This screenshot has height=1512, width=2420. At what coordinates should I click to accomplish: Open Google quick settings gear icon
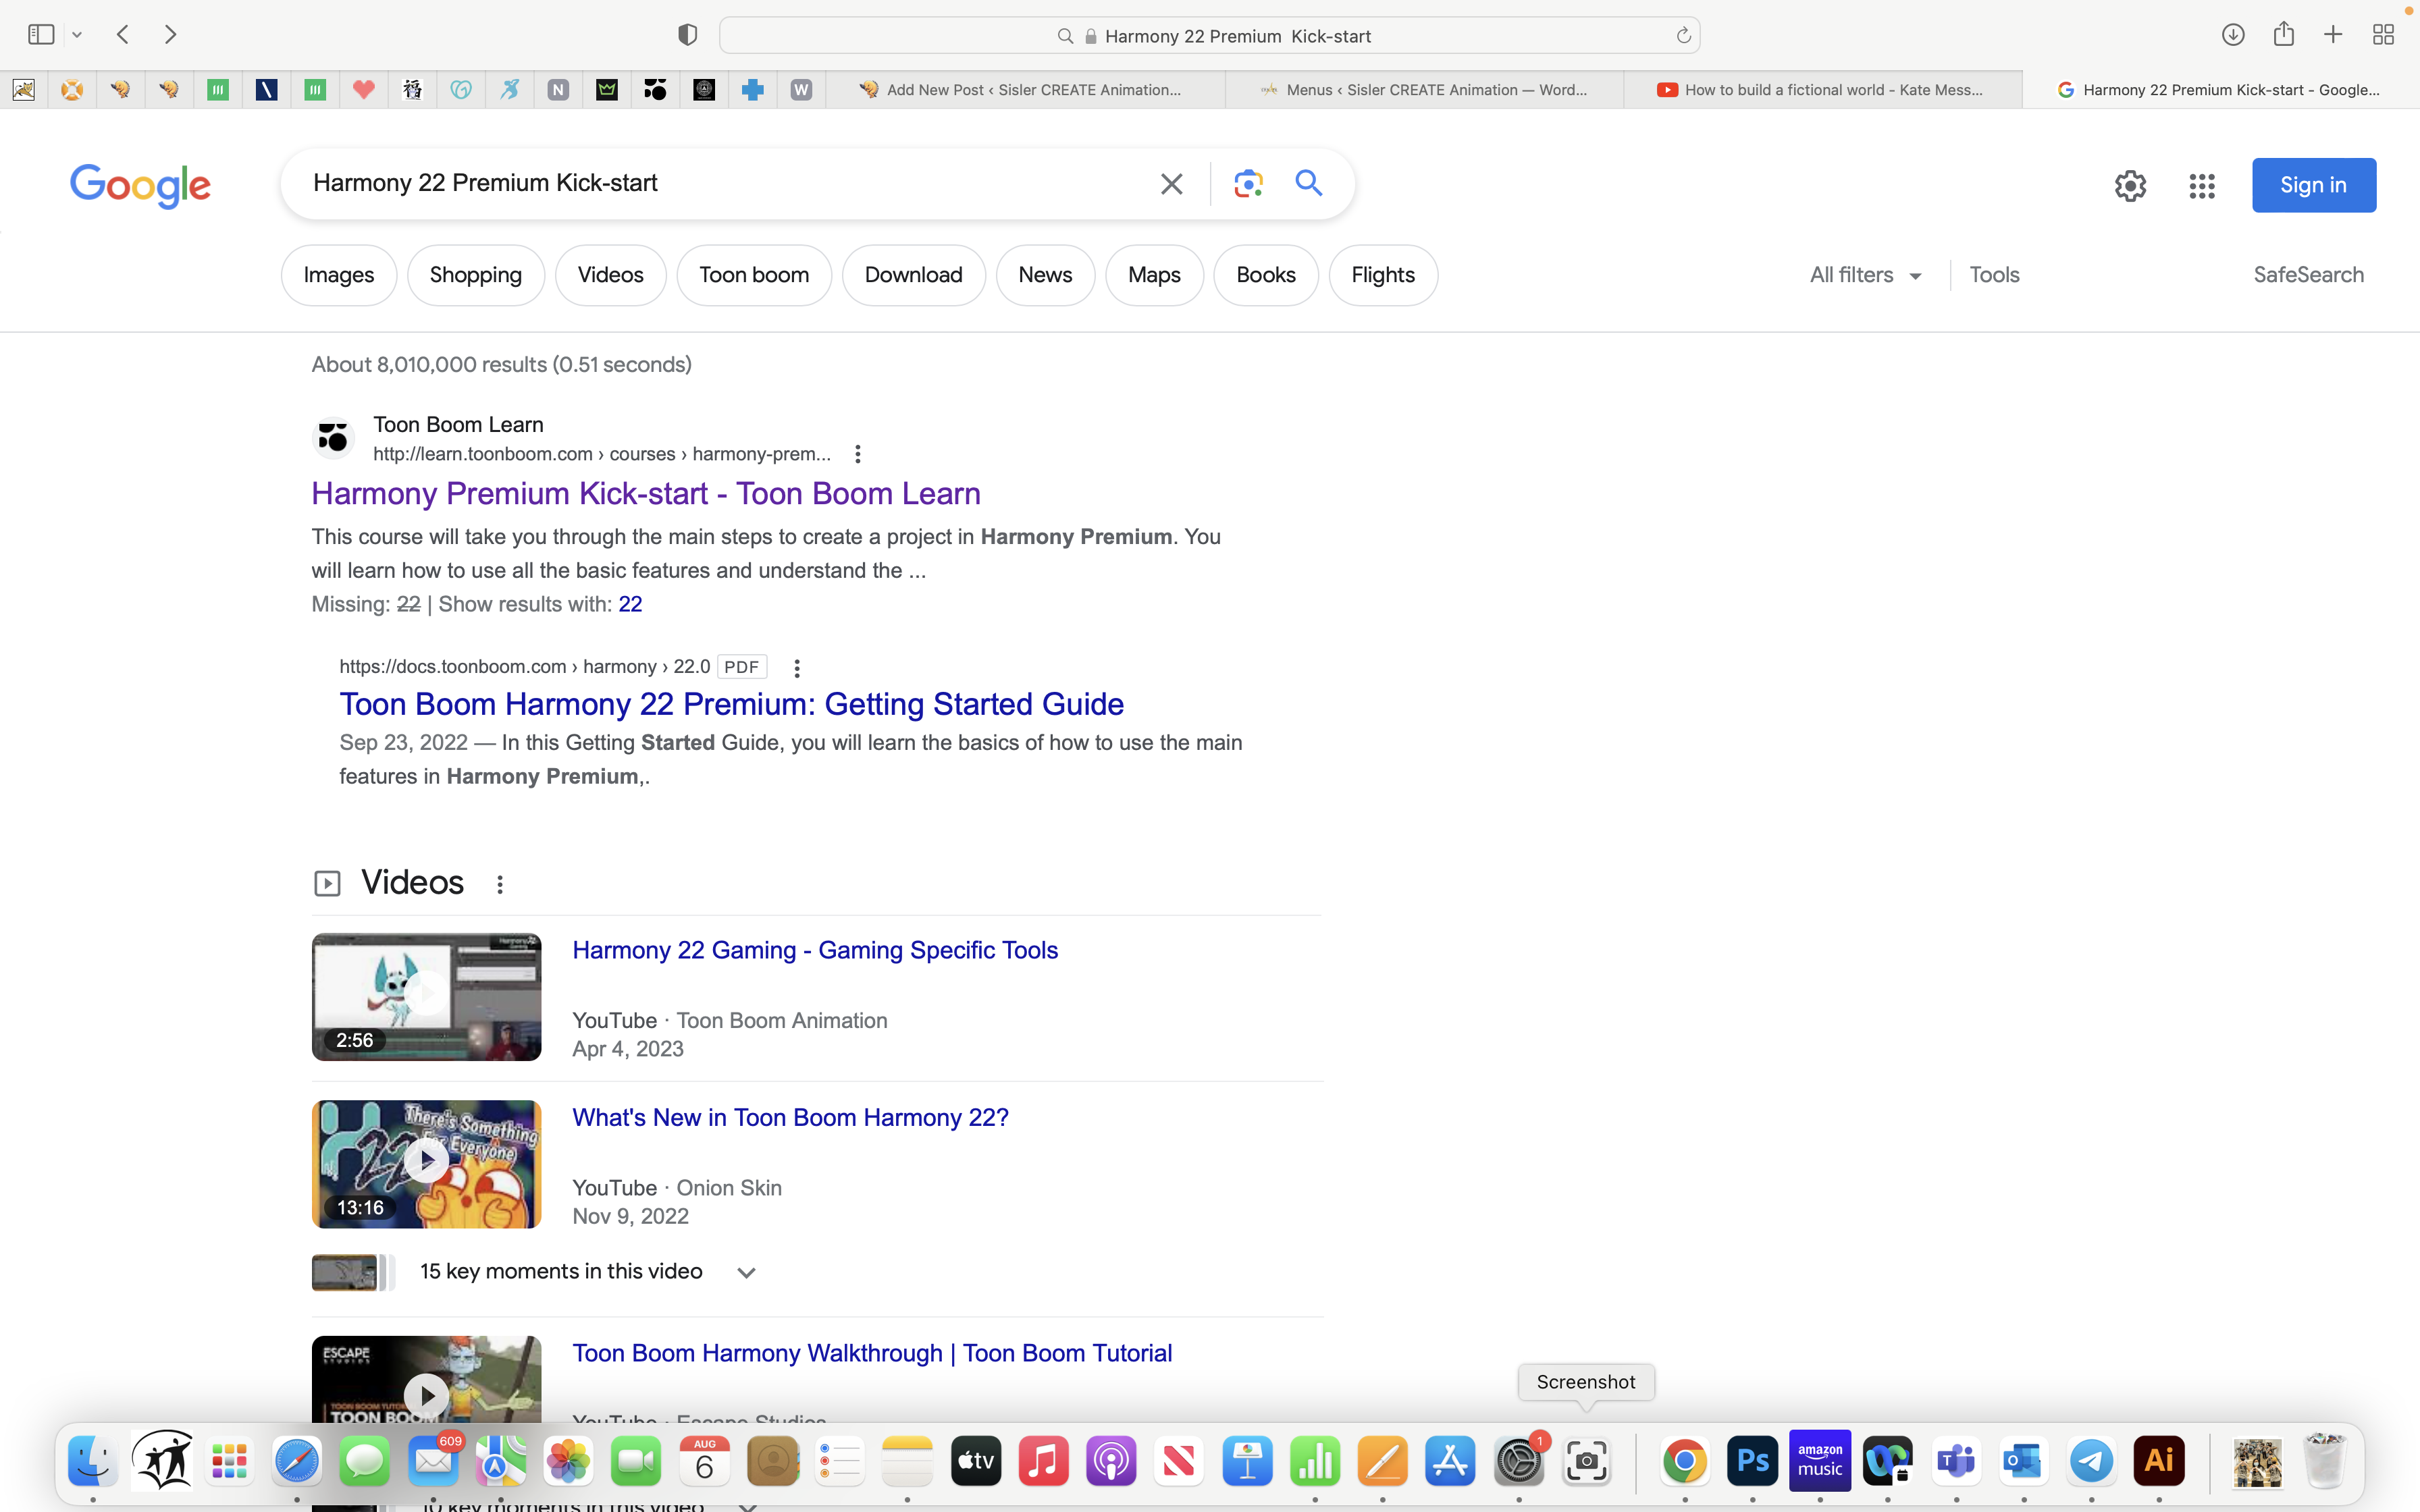(x=2130, y=186)
